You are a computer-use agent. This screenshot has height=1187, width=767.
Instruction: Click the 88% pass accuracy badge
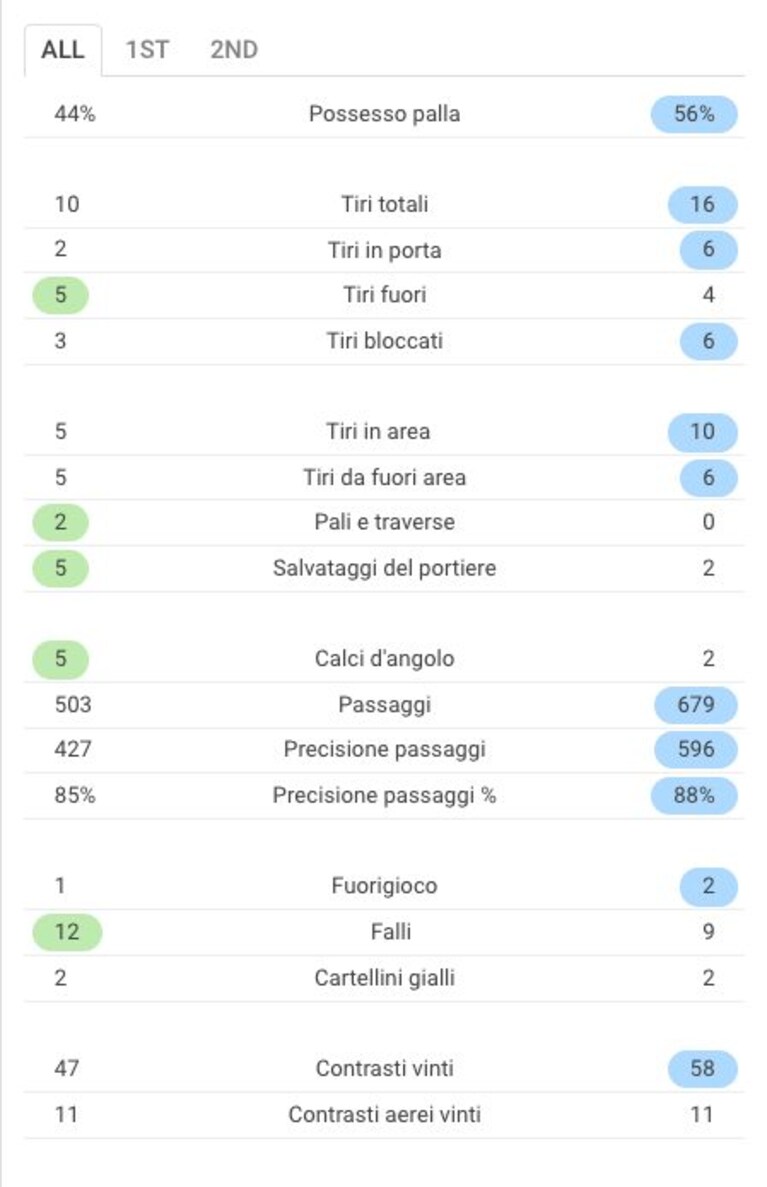694,796
